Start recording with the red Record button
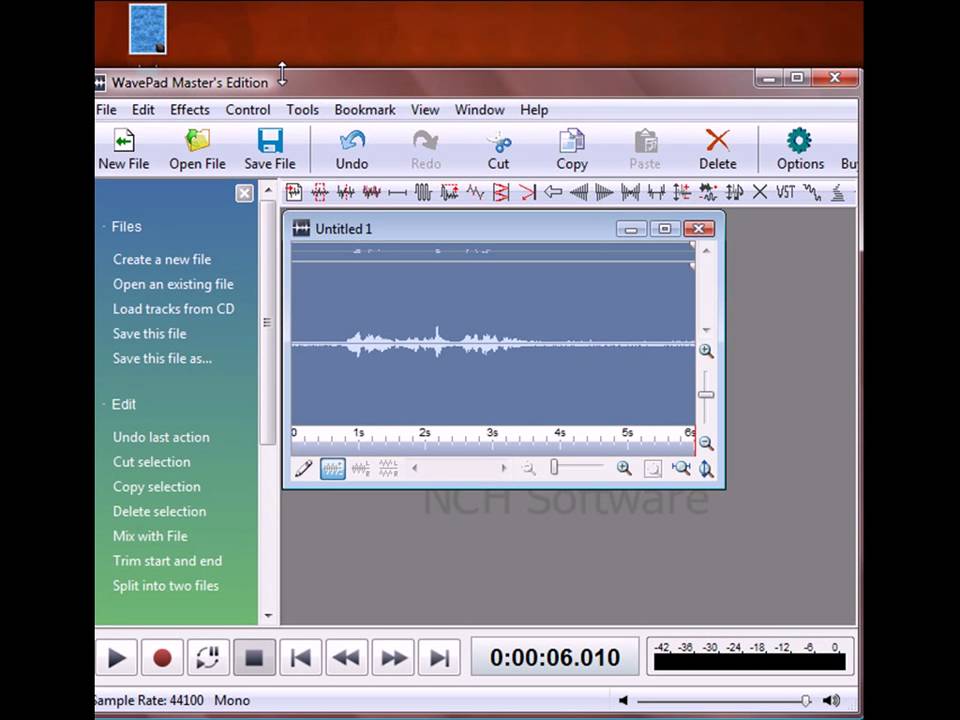 pyautogui.click(x=162, y=658)
